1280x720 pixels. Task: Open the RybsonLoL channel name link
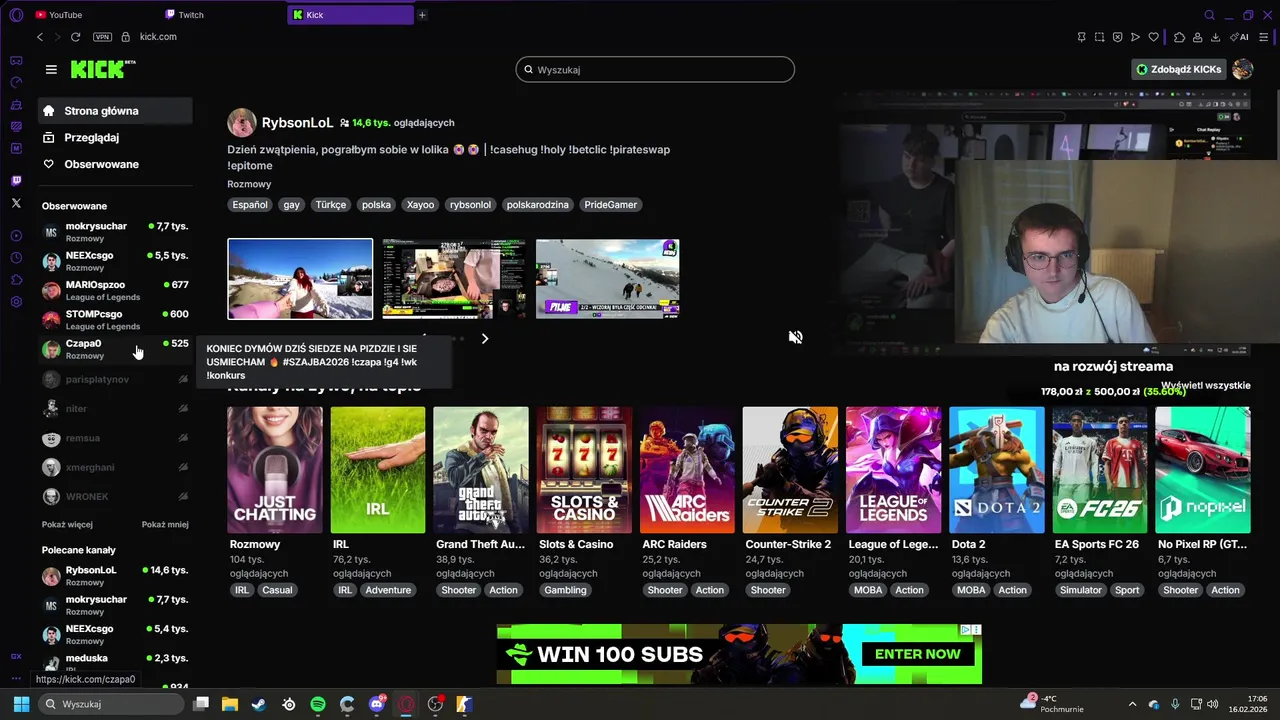(x=297, y=123)
